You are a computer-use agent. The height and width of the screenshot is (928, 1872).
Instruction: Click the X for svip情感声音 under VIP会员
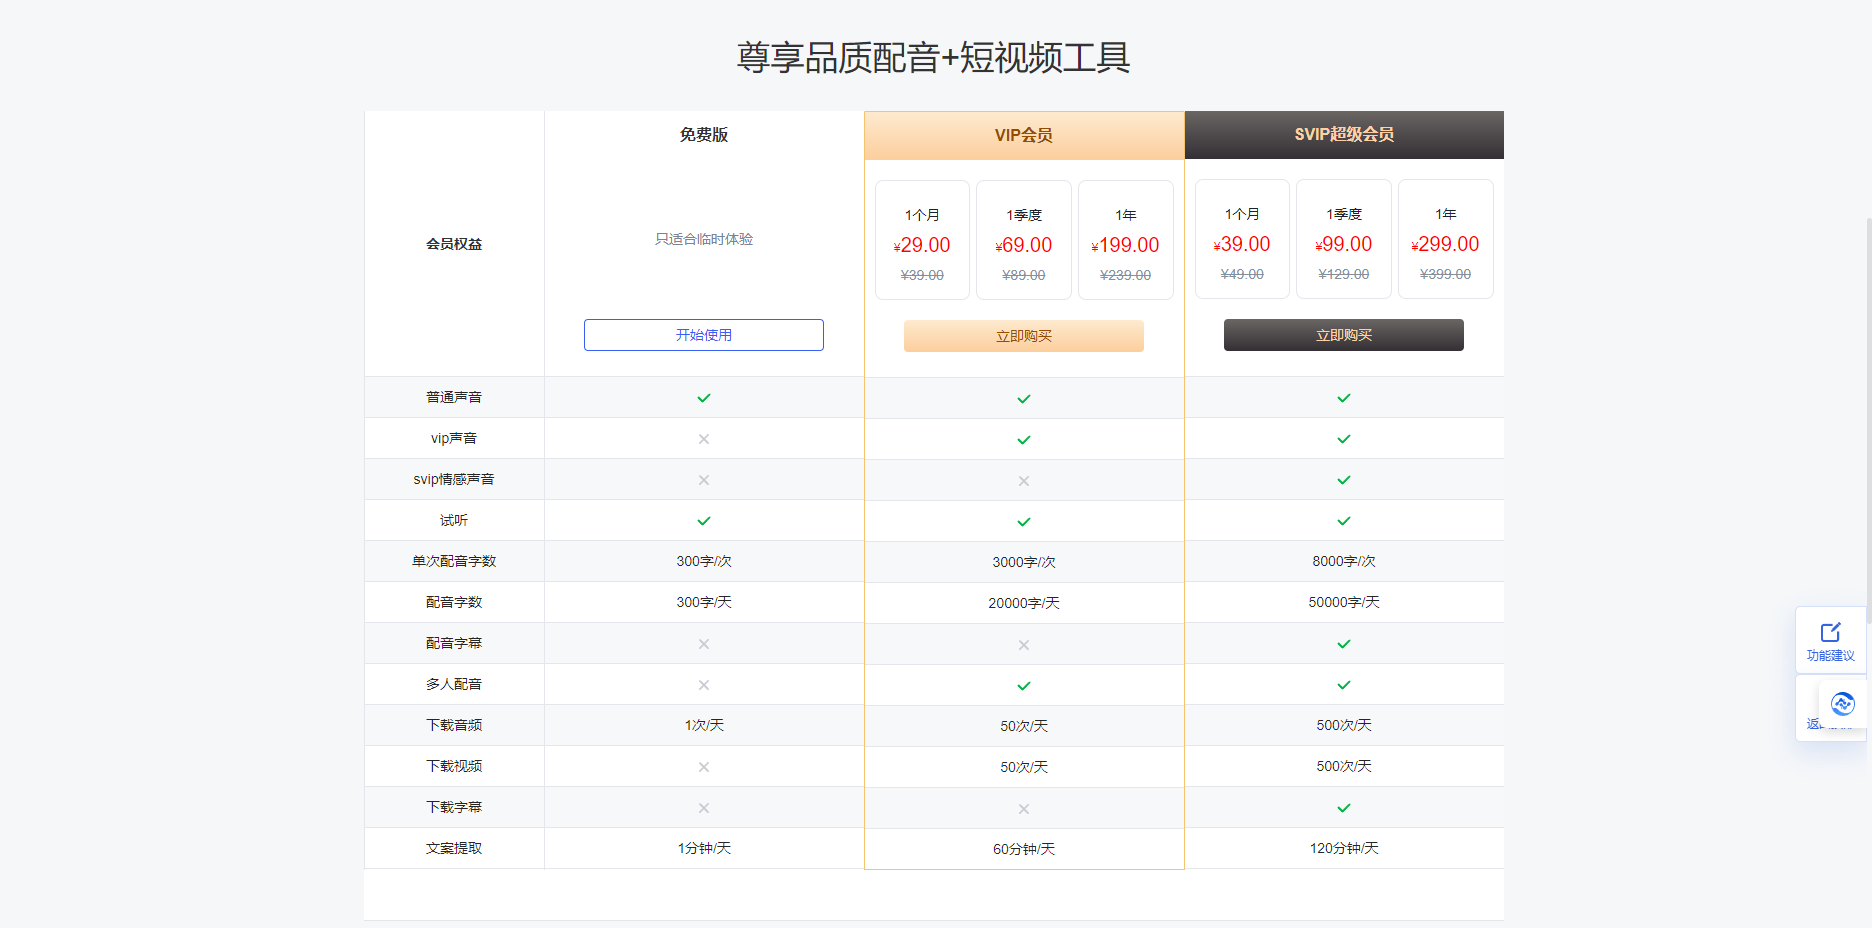point(1023,479)
